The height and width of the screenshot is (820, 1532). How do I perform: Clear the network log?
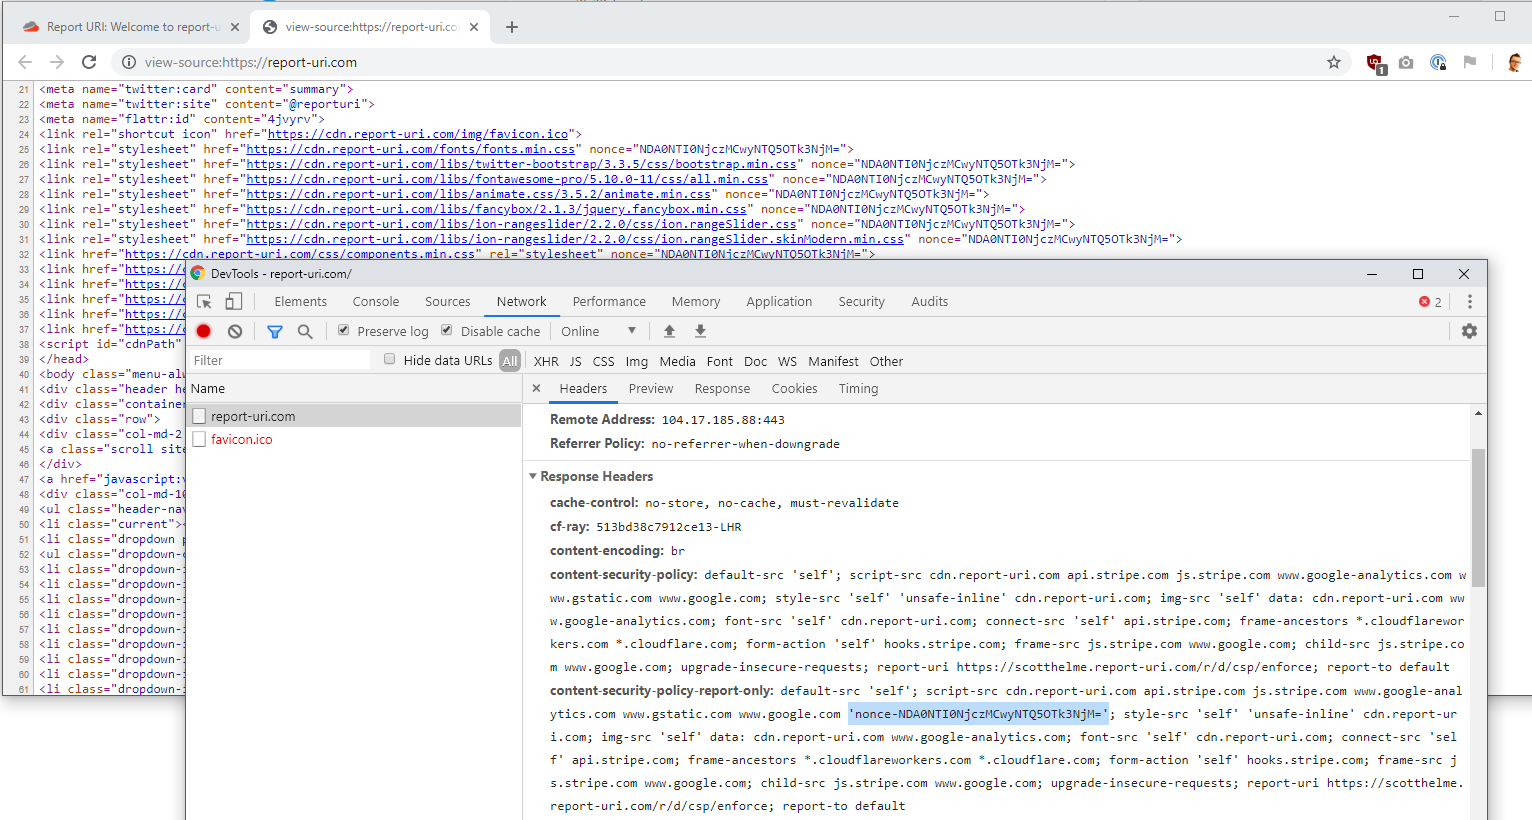(235, 331)
